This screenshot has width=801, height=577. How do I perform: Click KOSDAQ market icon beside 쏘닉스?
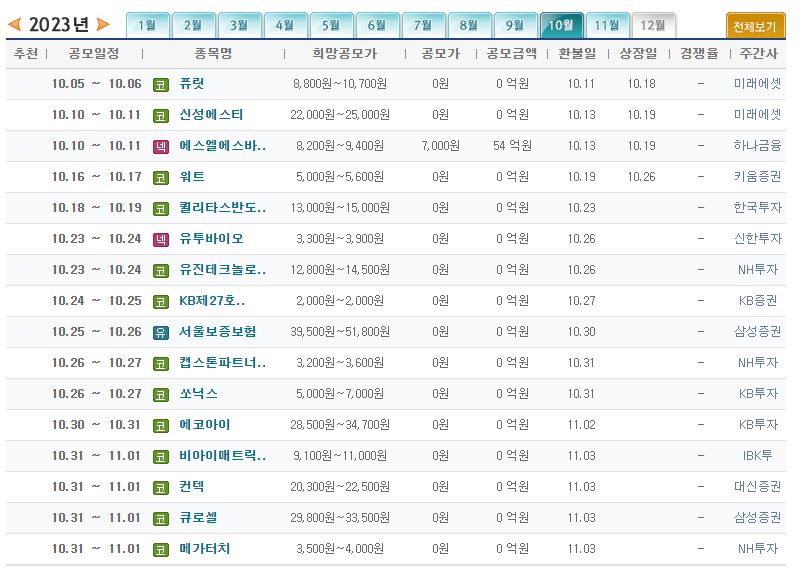pos(161,395)
